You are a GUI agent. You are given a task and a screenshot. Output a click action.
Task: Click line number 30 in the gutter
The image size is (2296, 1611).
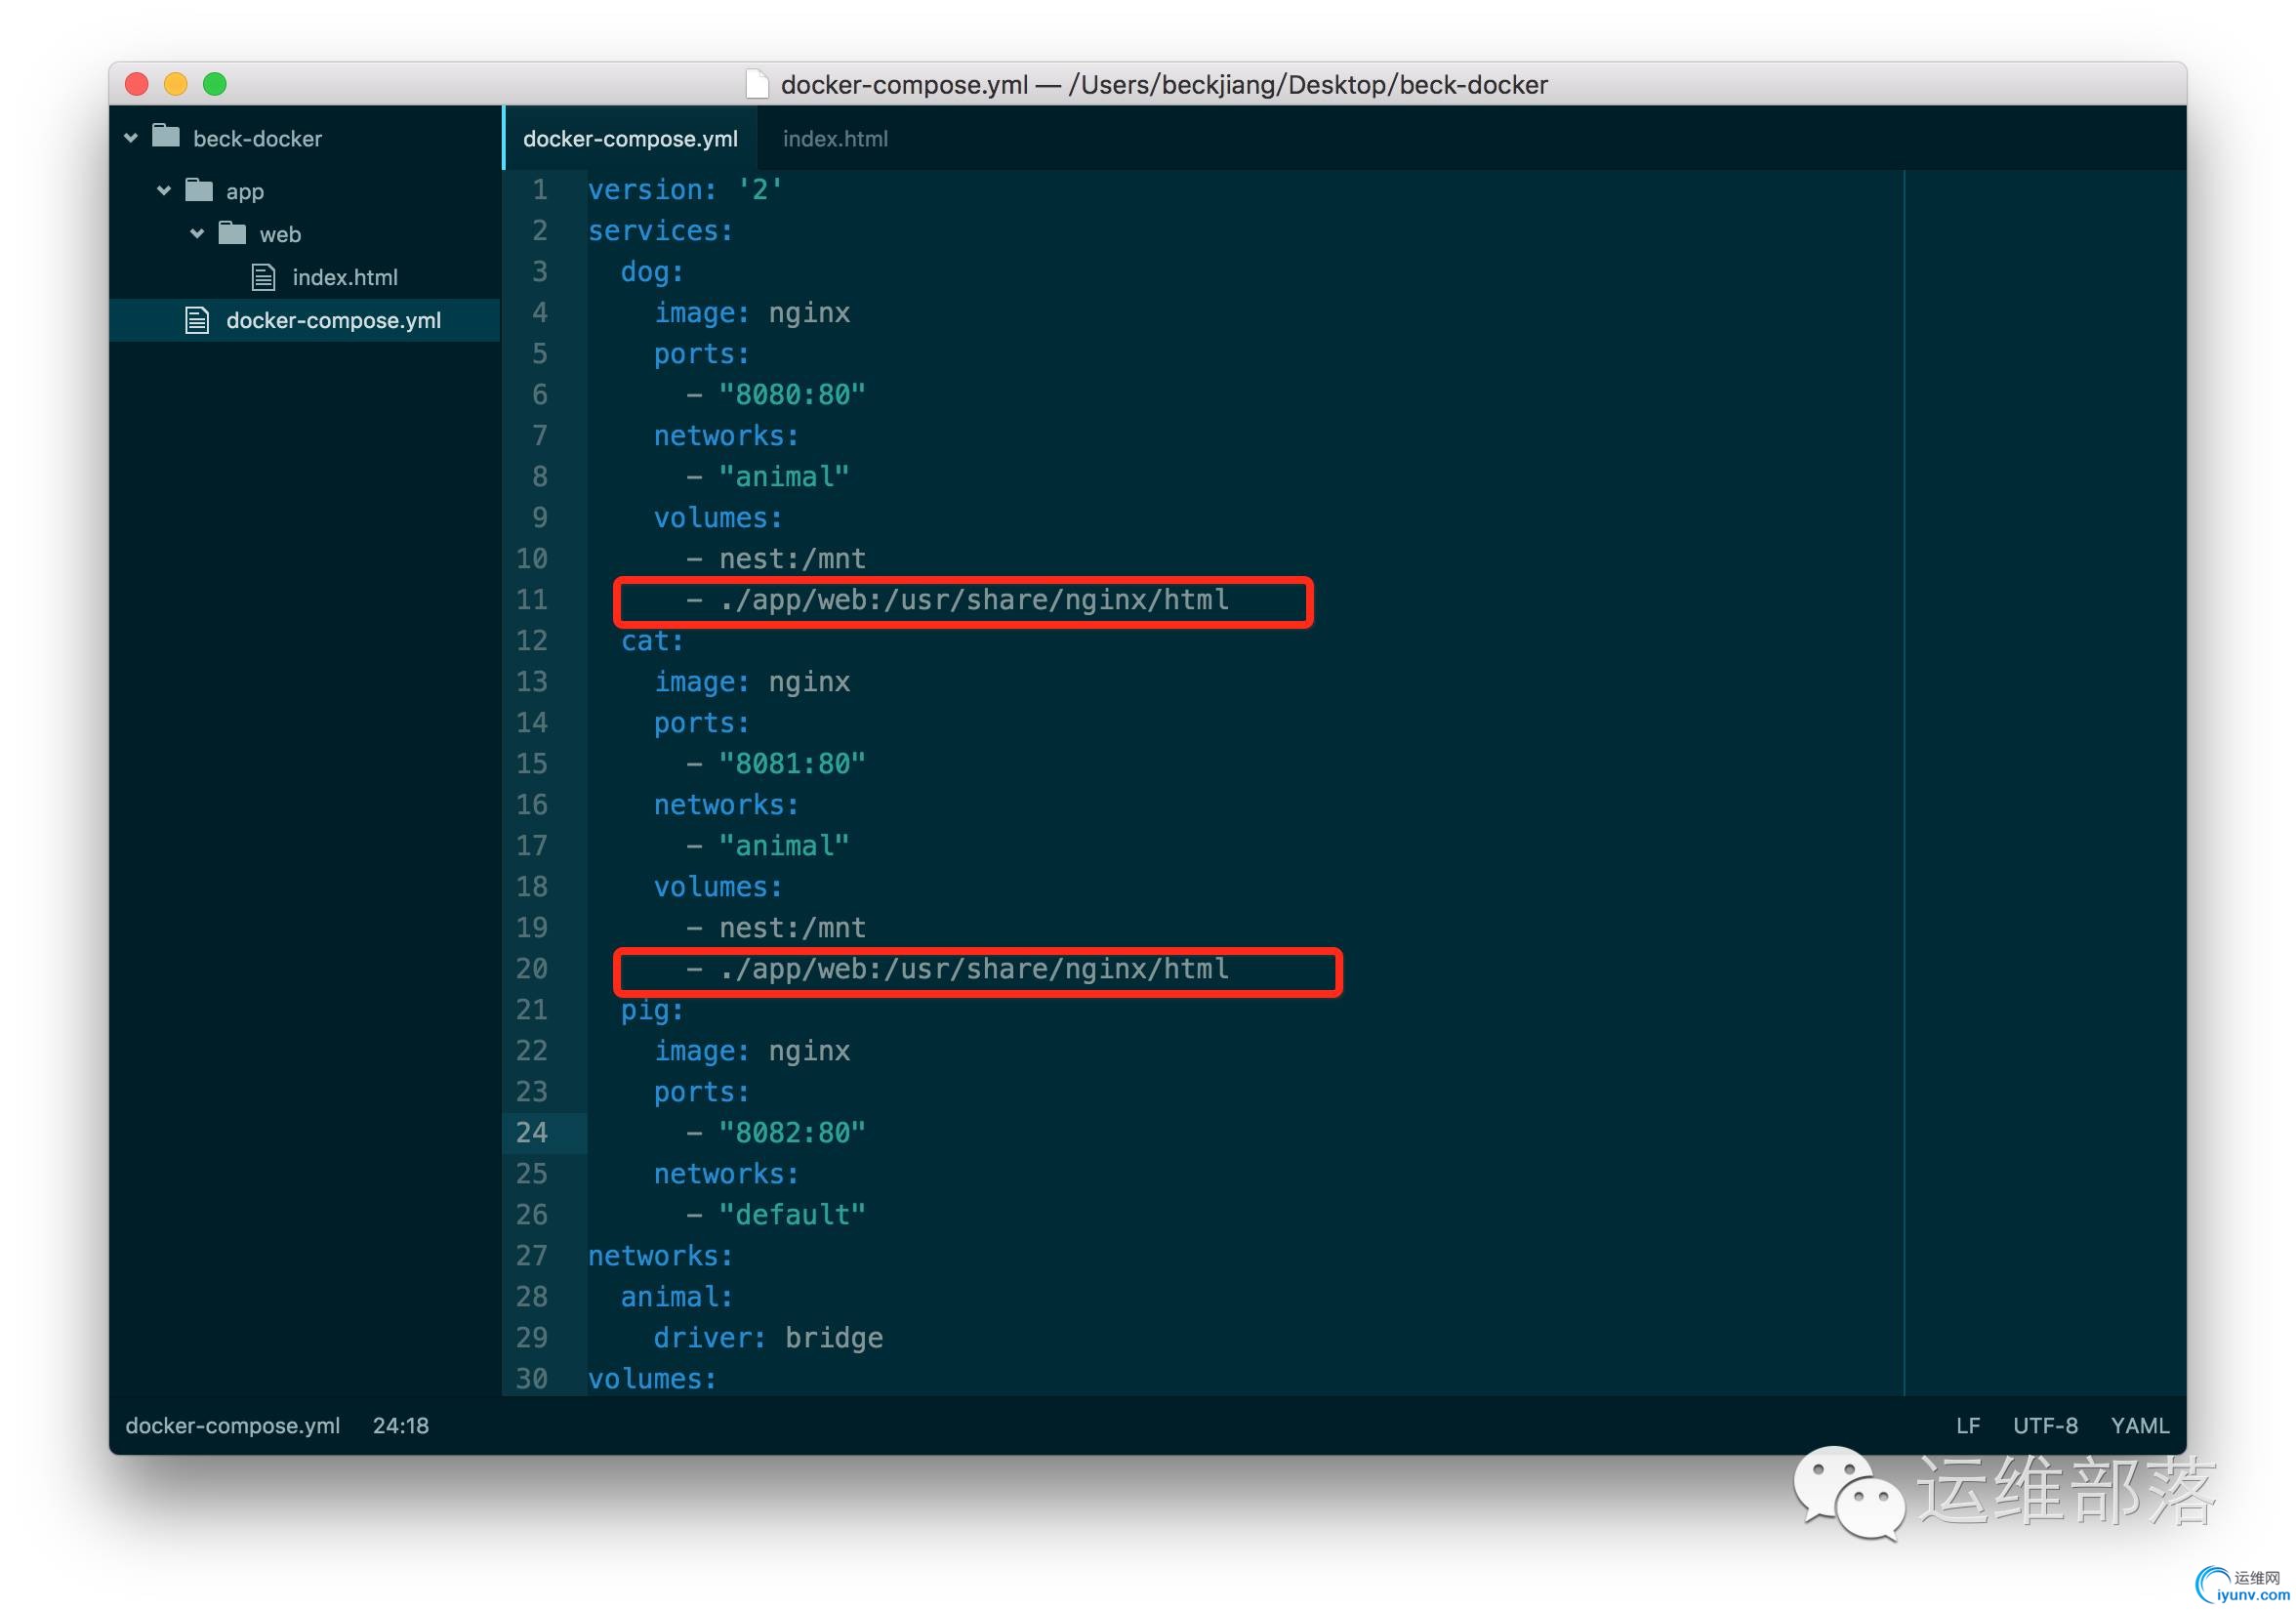[532, 1378]
